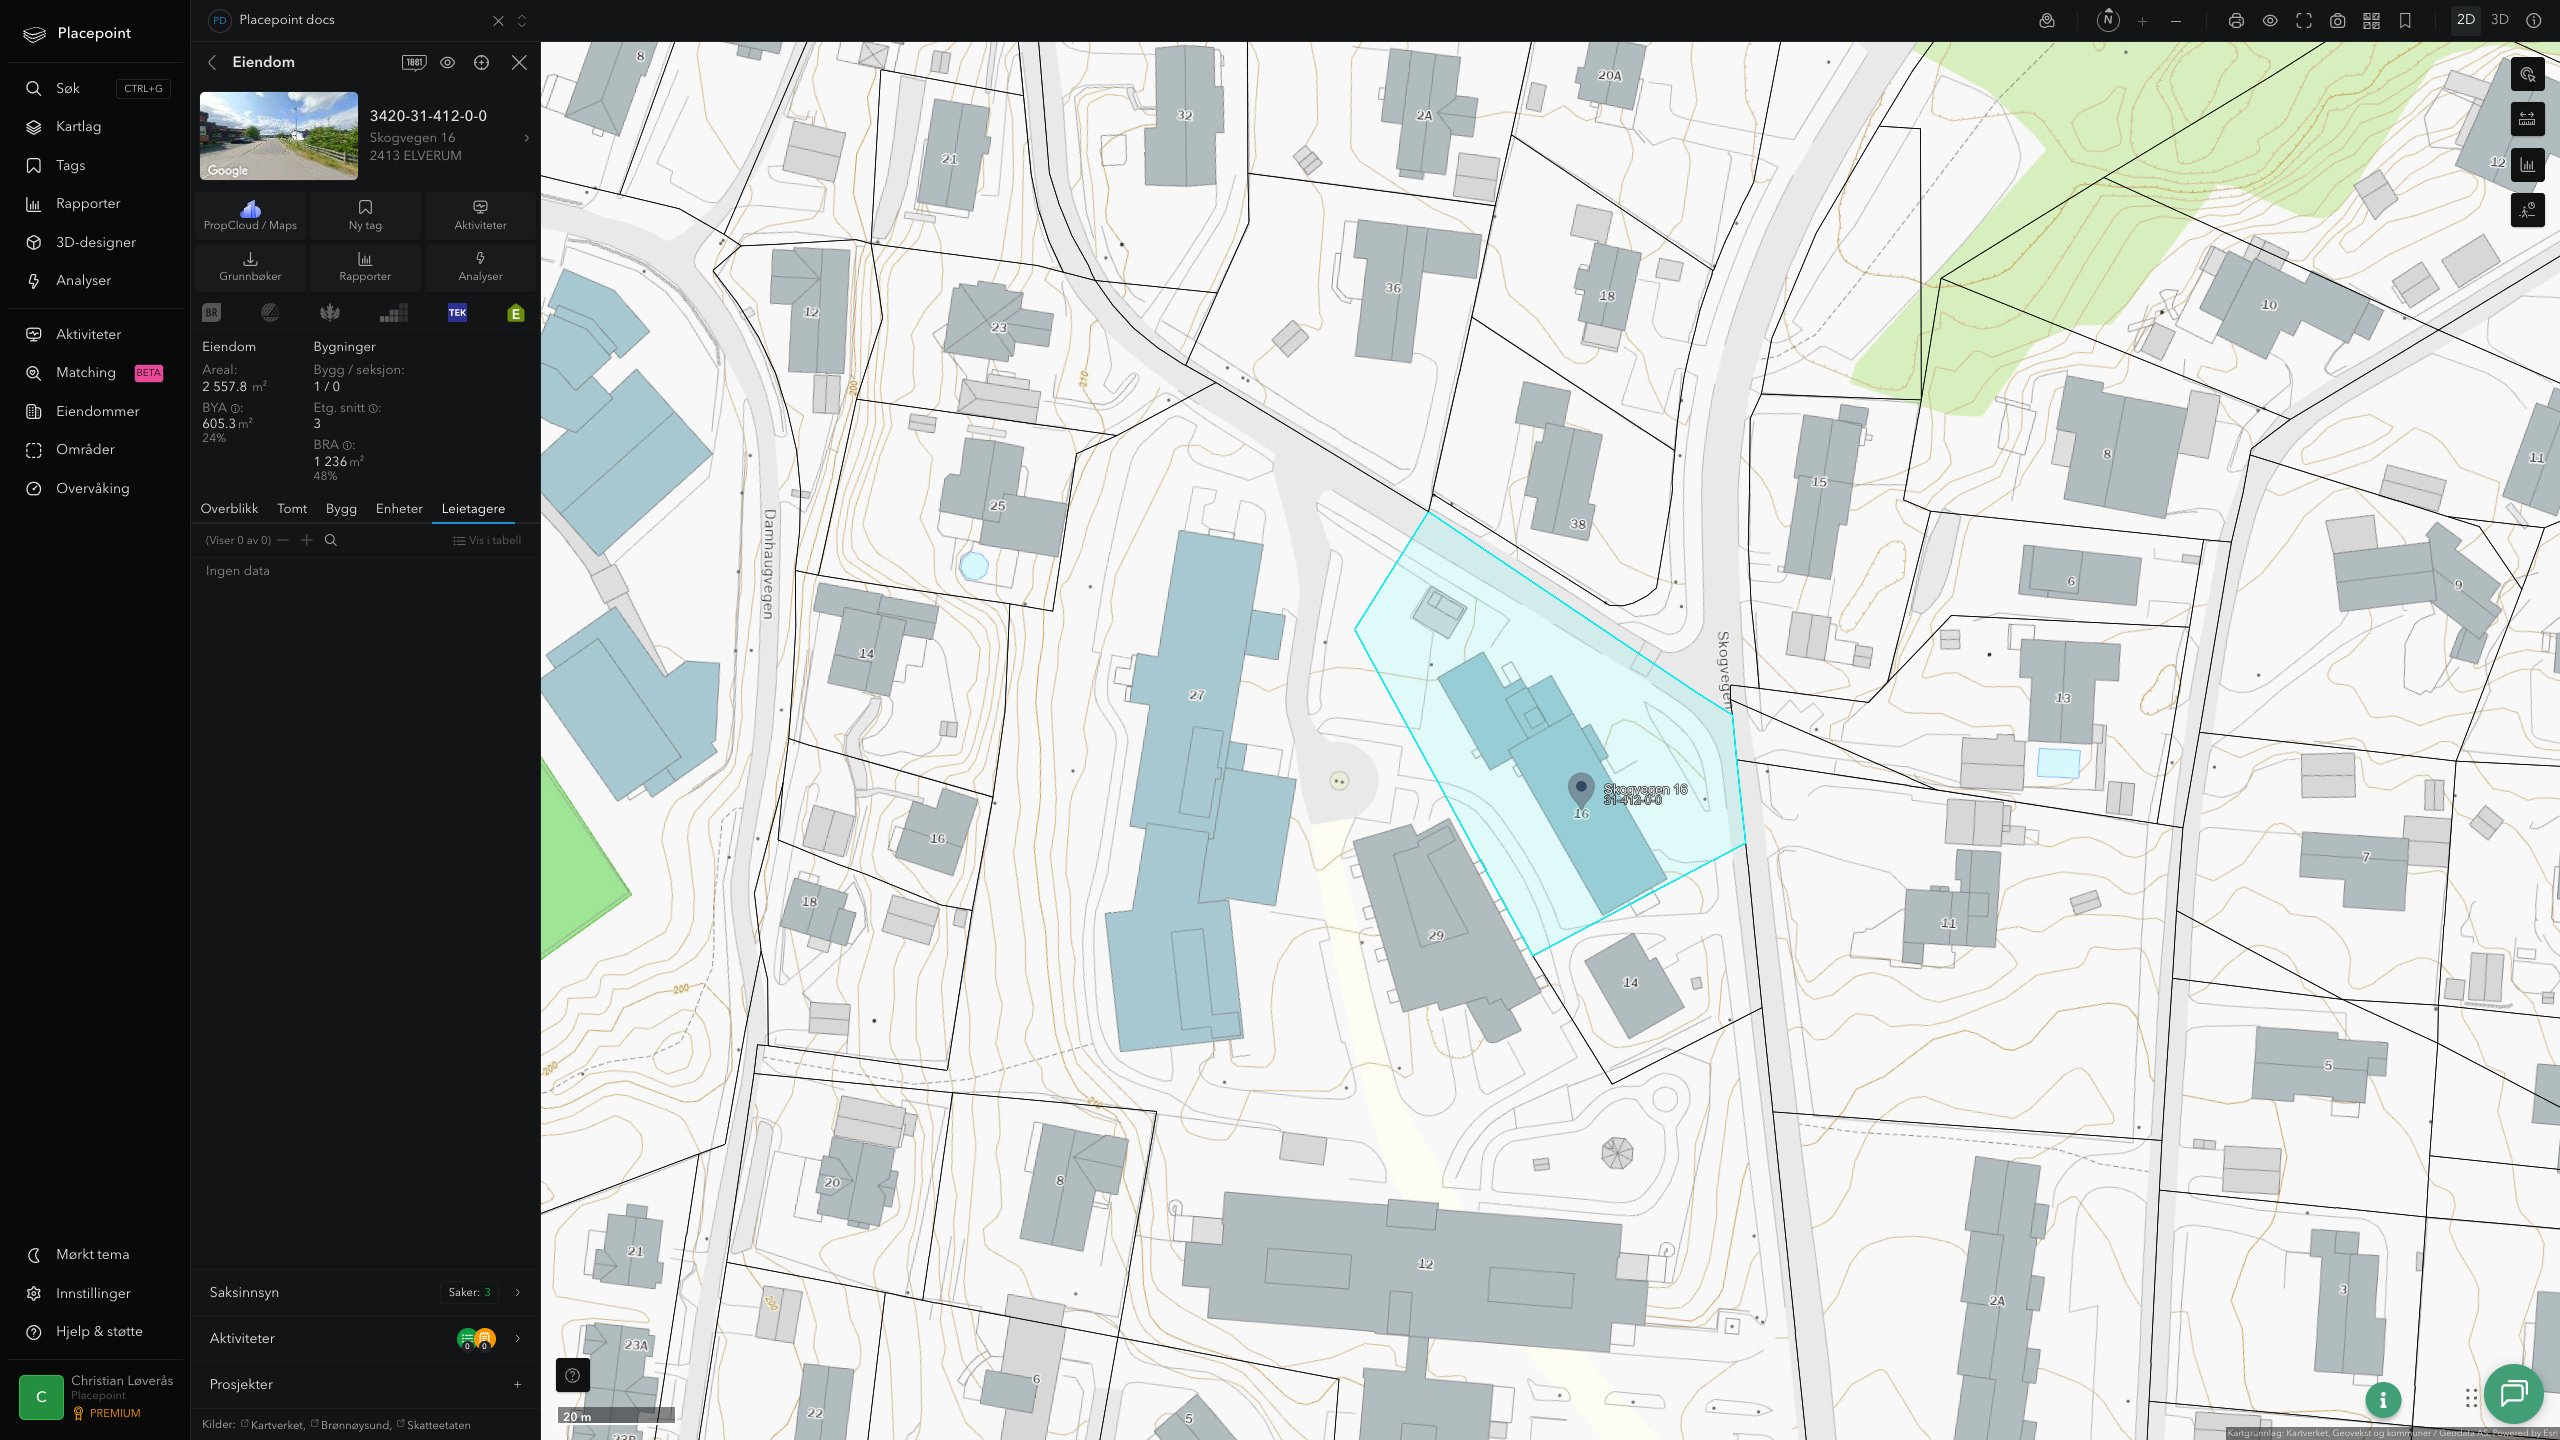2560x1440 pixels.
Task: Switch to the Bygg tab
Action: coord(341,509)
